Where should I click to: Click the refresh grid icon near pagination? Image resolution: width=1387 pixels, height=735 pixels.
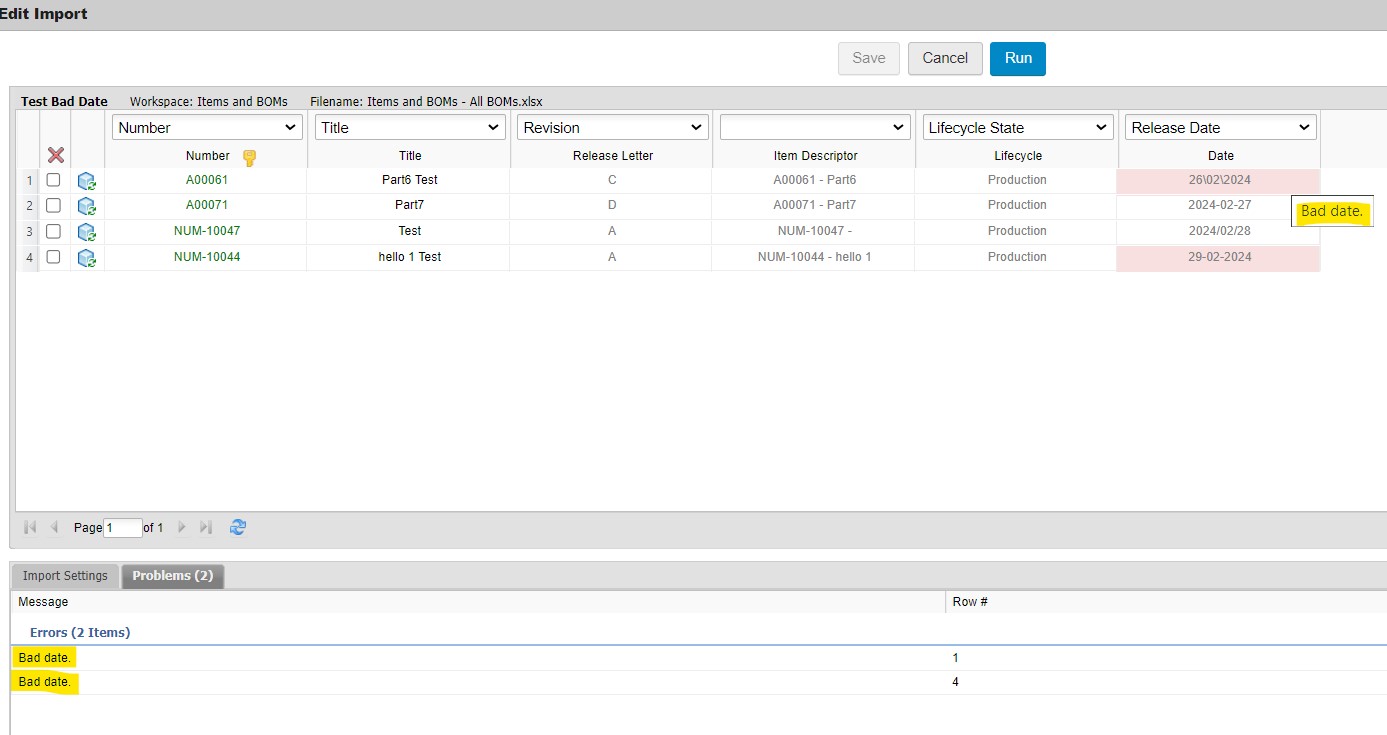[x=237, y=527]
